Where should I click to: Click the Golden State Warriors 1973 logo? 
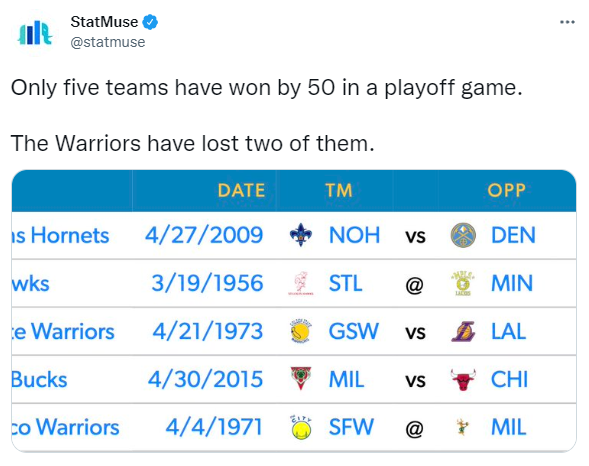[301, 331]
